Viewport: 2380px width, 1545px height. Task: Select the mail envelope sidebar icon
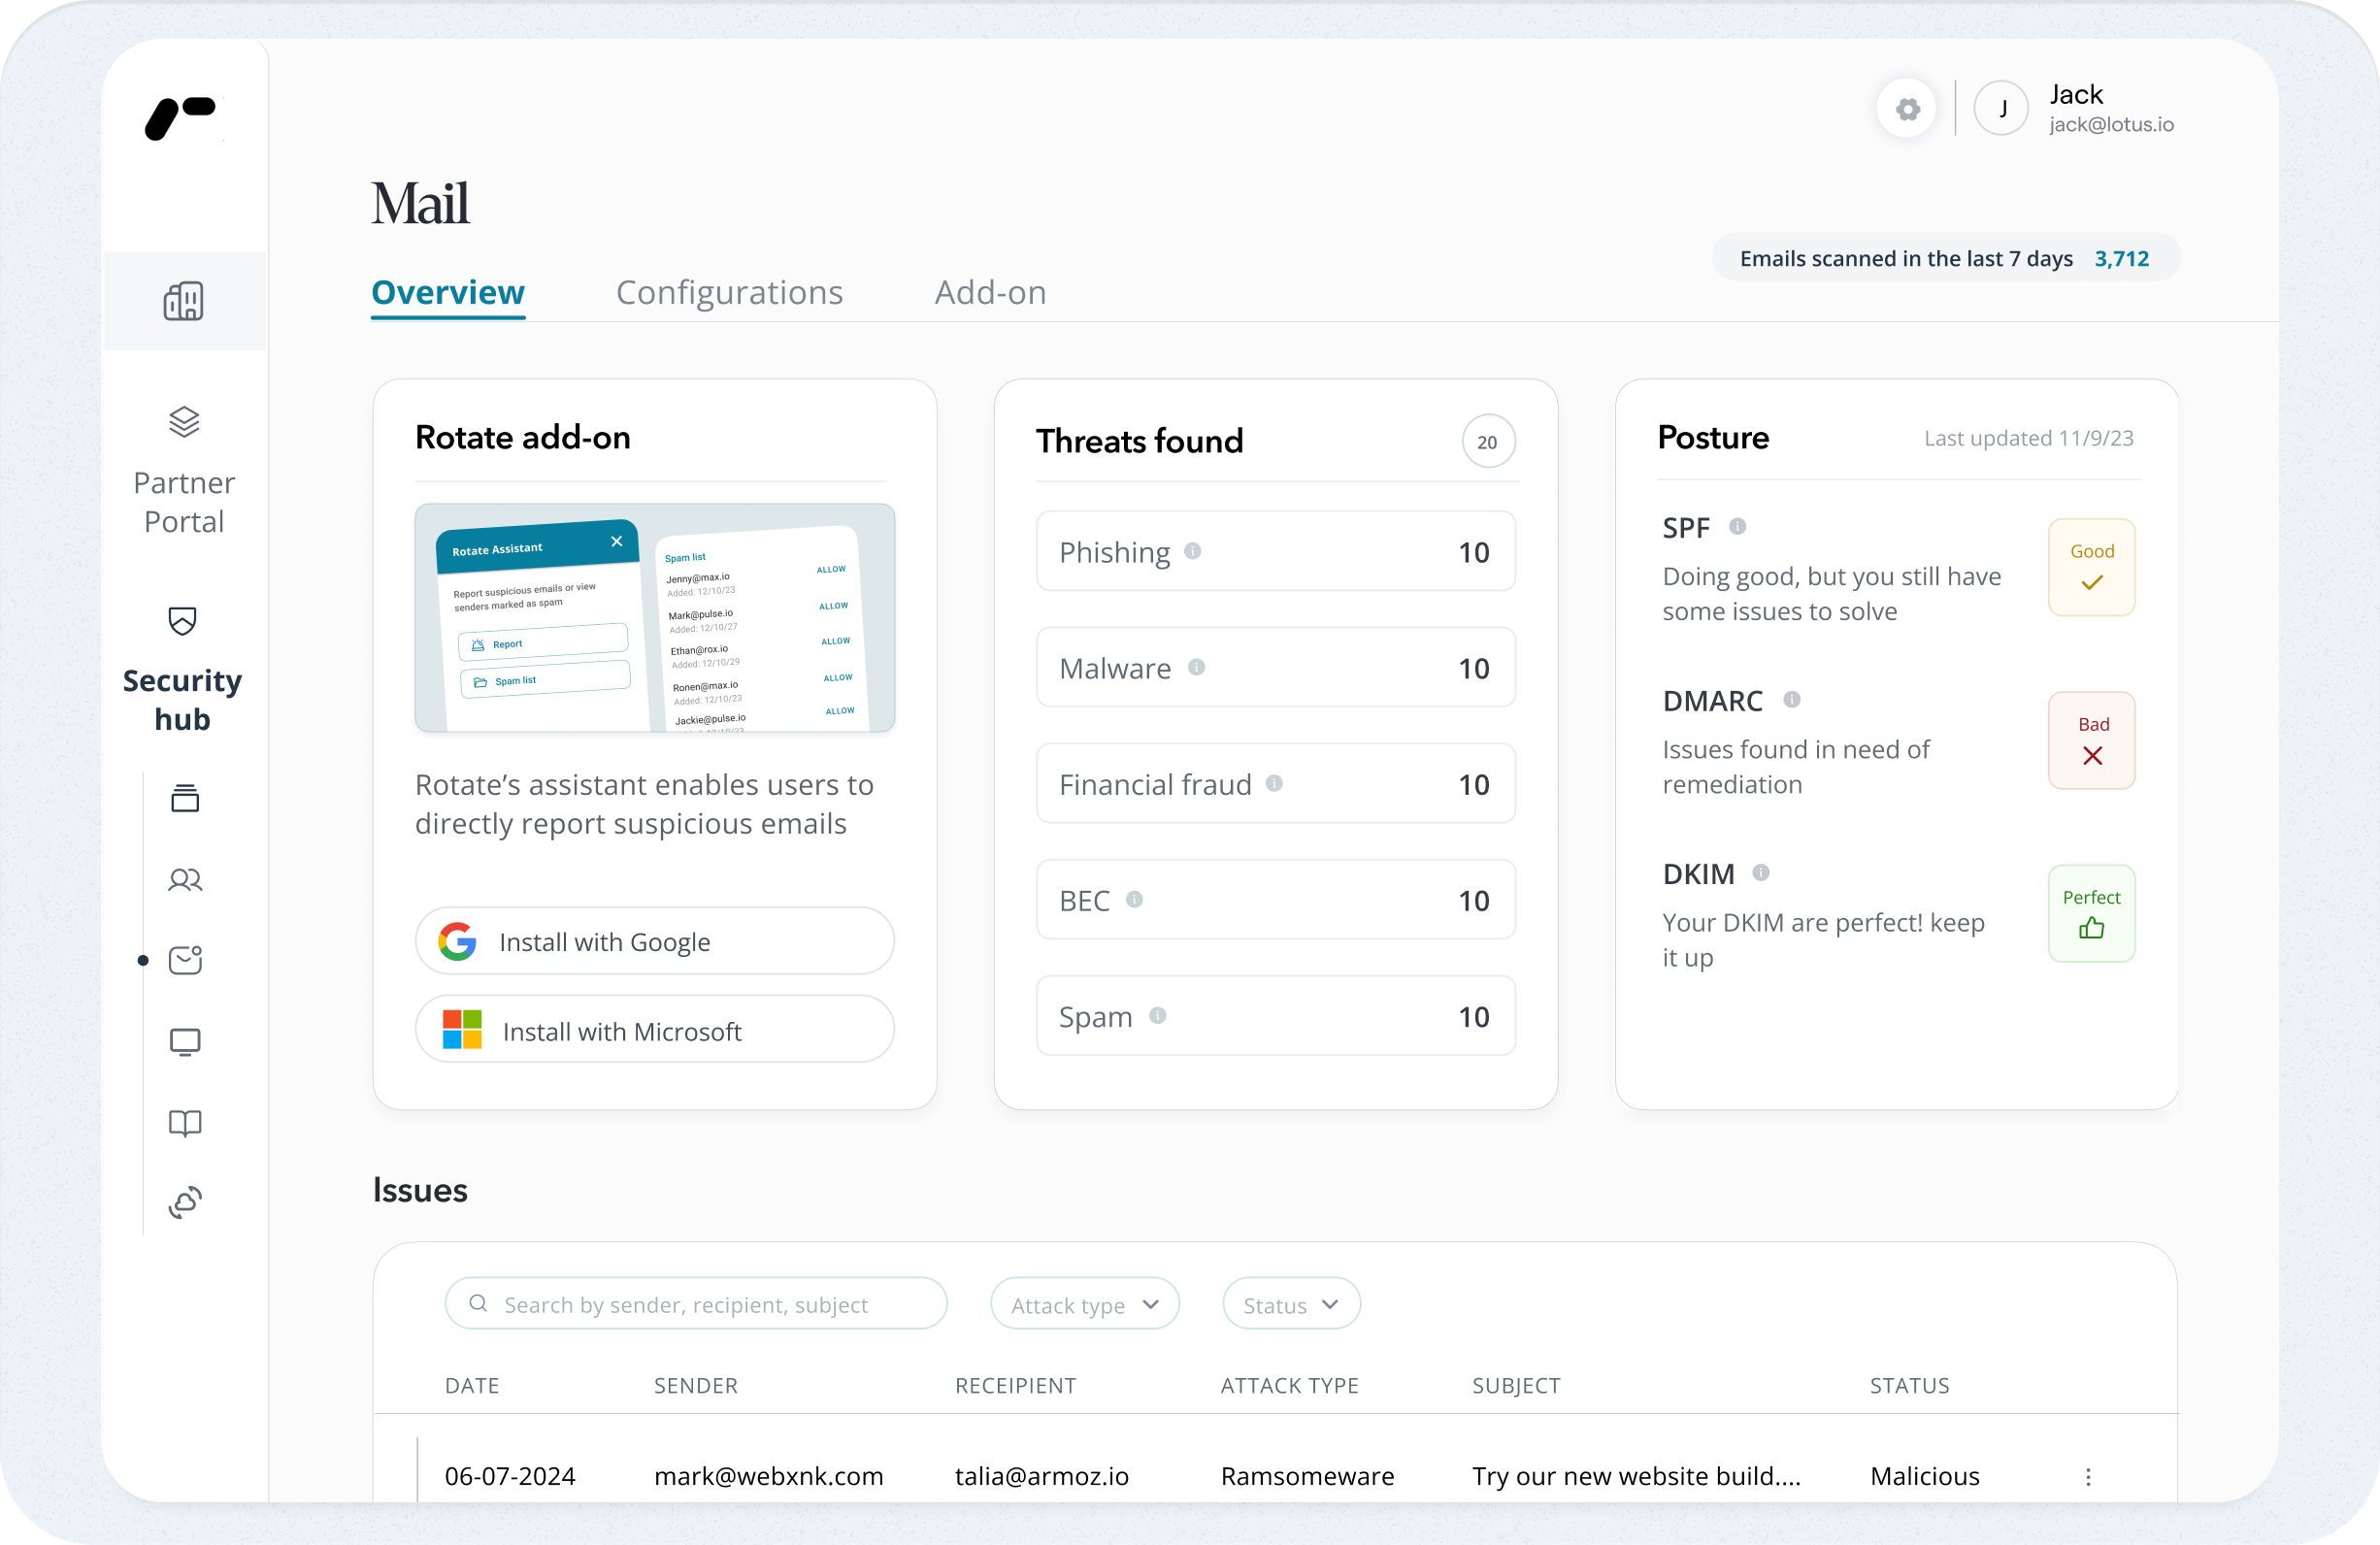[x=185, y=960]
